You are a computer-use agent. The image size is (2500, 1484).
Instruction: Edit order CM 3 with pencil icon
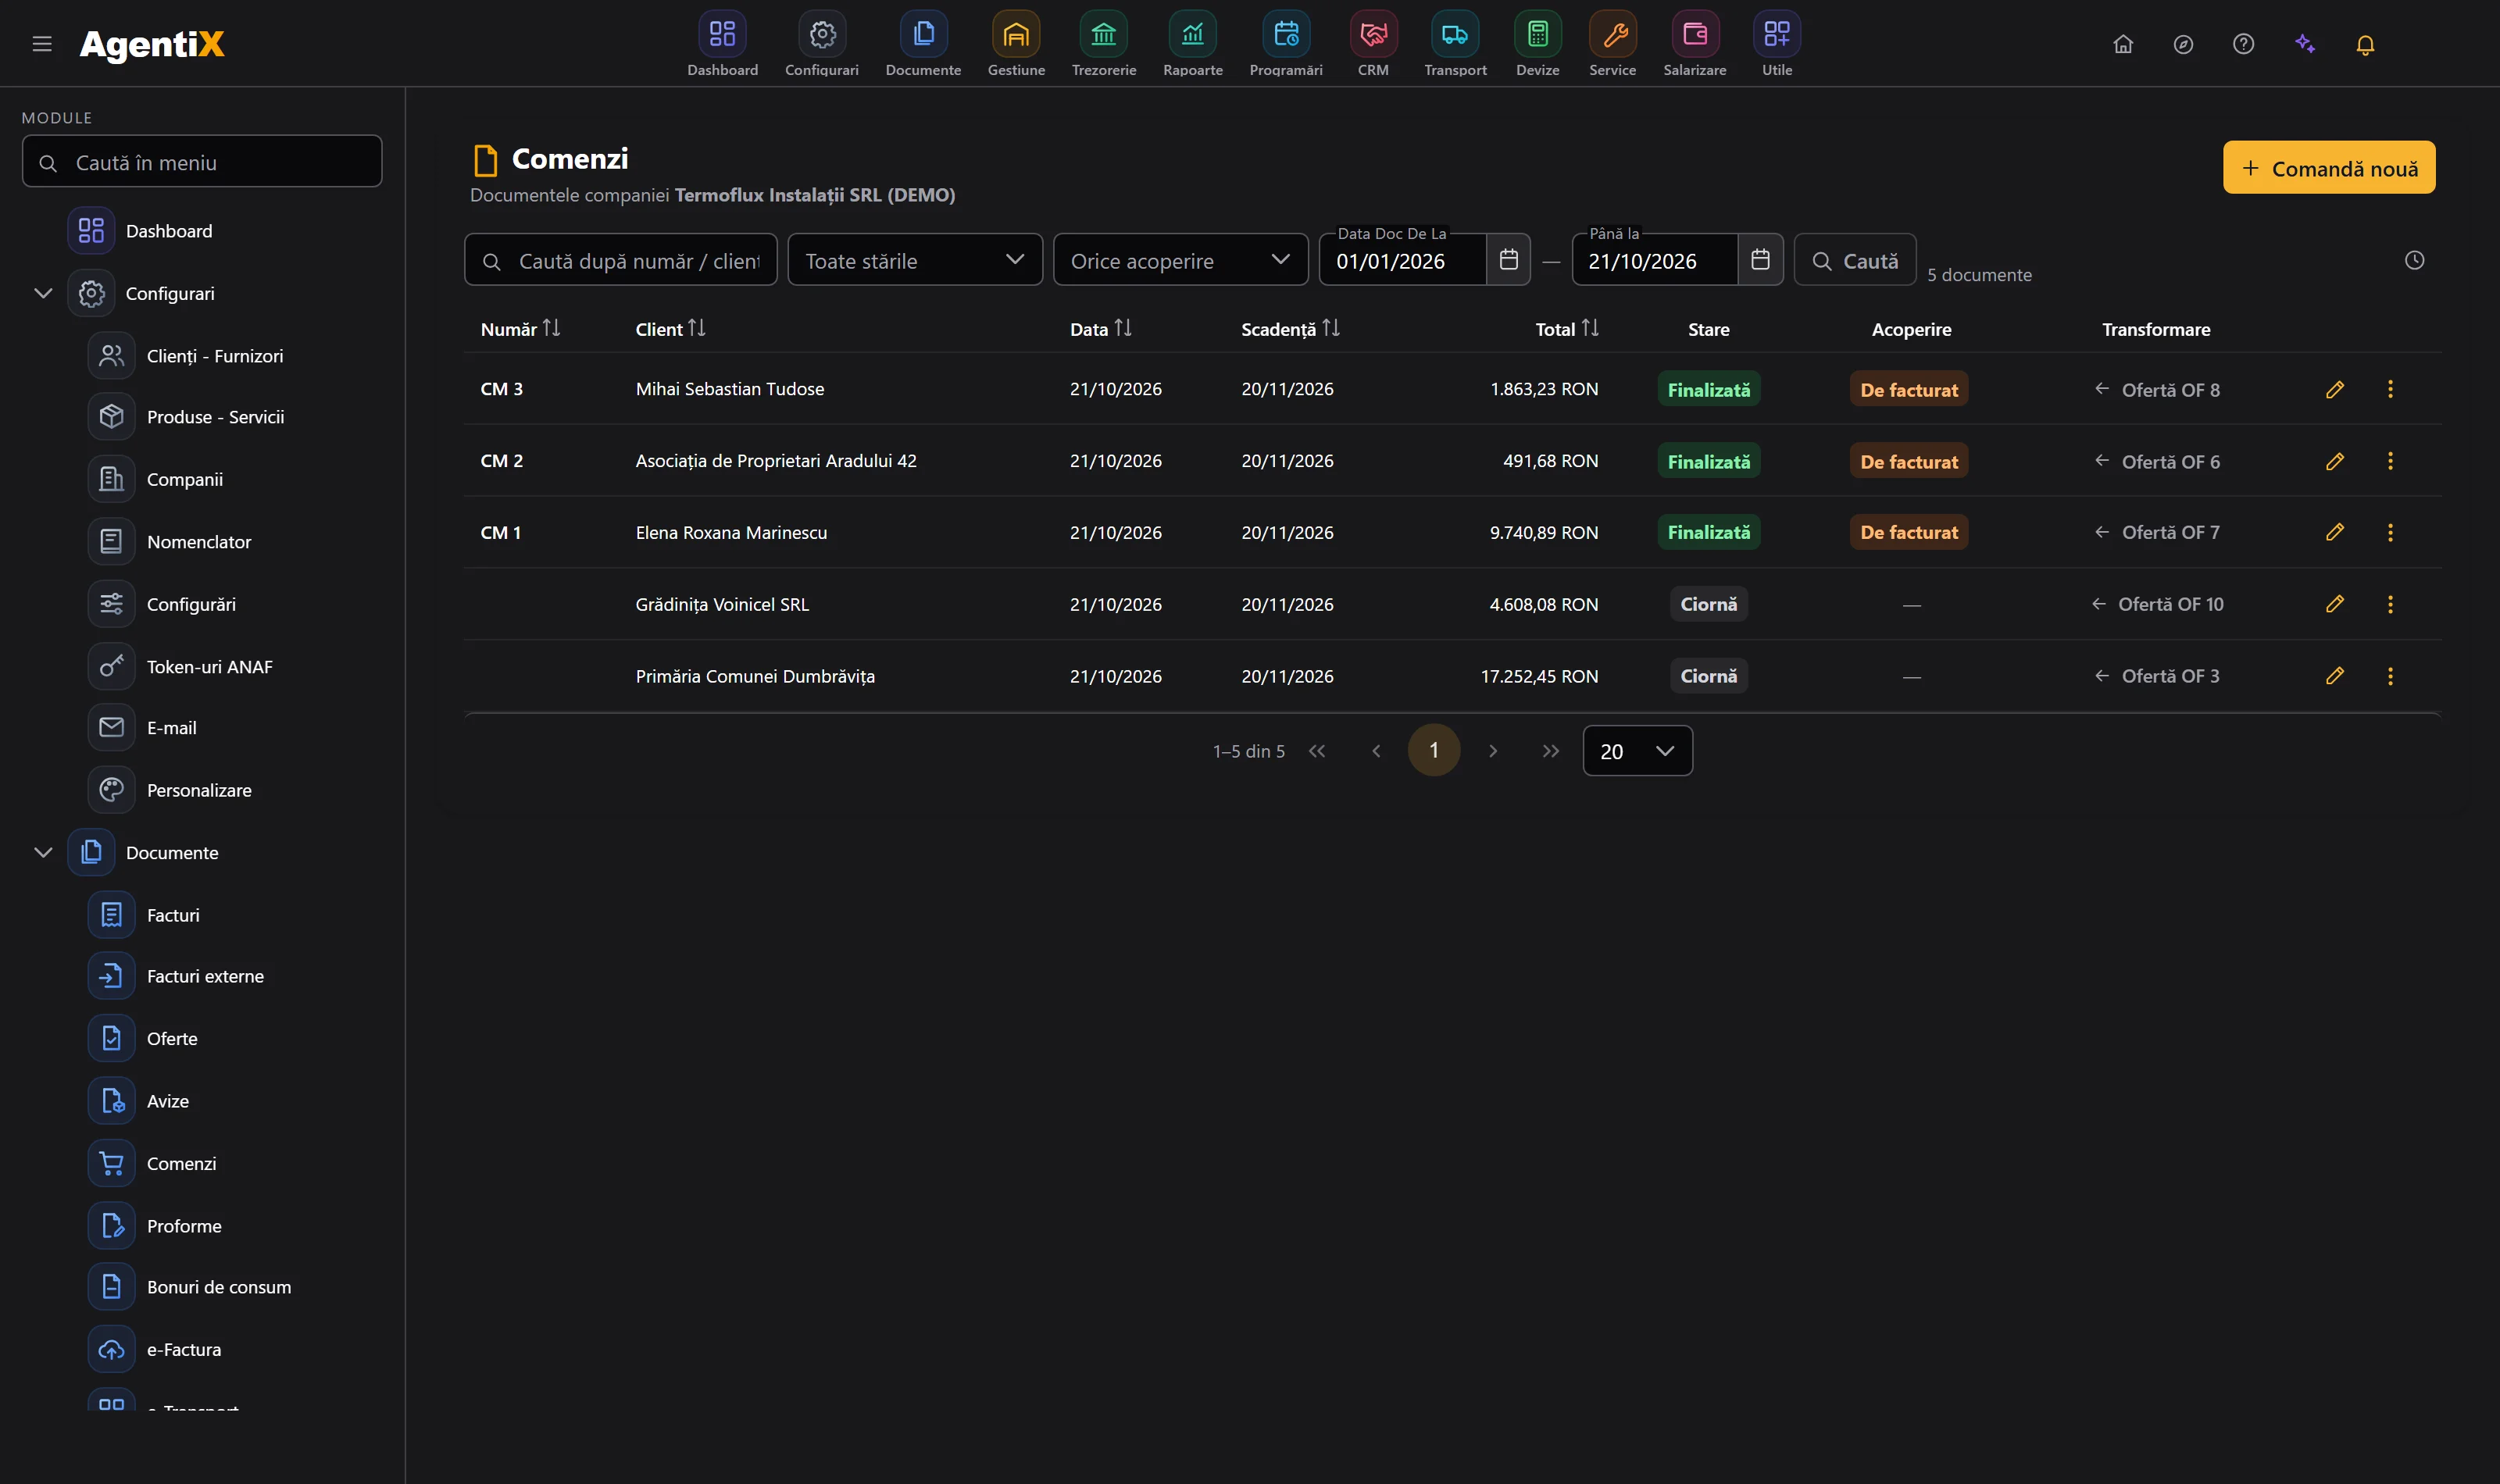point(2334,389)
